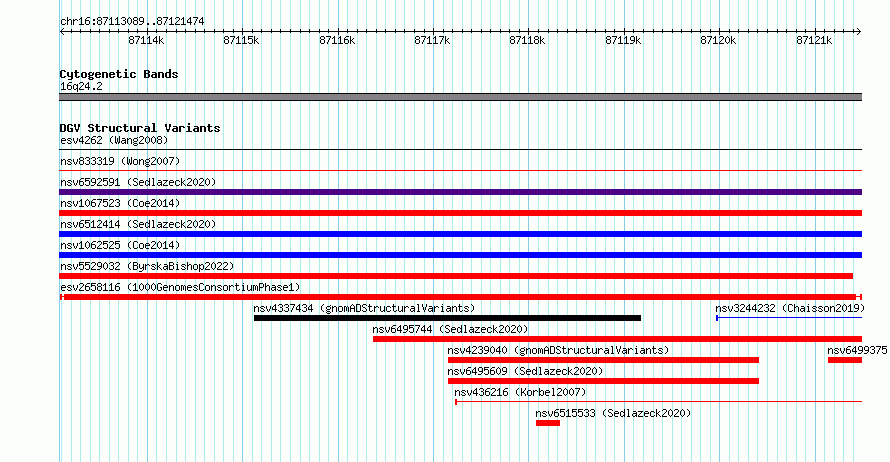
Task: Click the thin red nsv833319 variant line
Action: (x=460, y=171)
